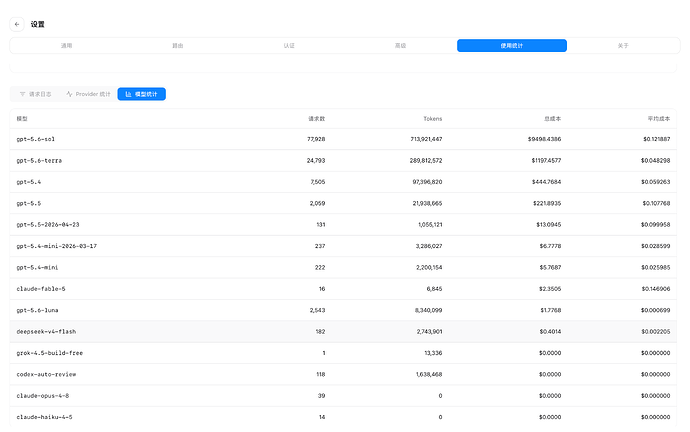Select model gpt-5.4-mini-2026-03-17
Image resolution: width=690 pixels, height=432 pixels.
click(x=57, y=246)
